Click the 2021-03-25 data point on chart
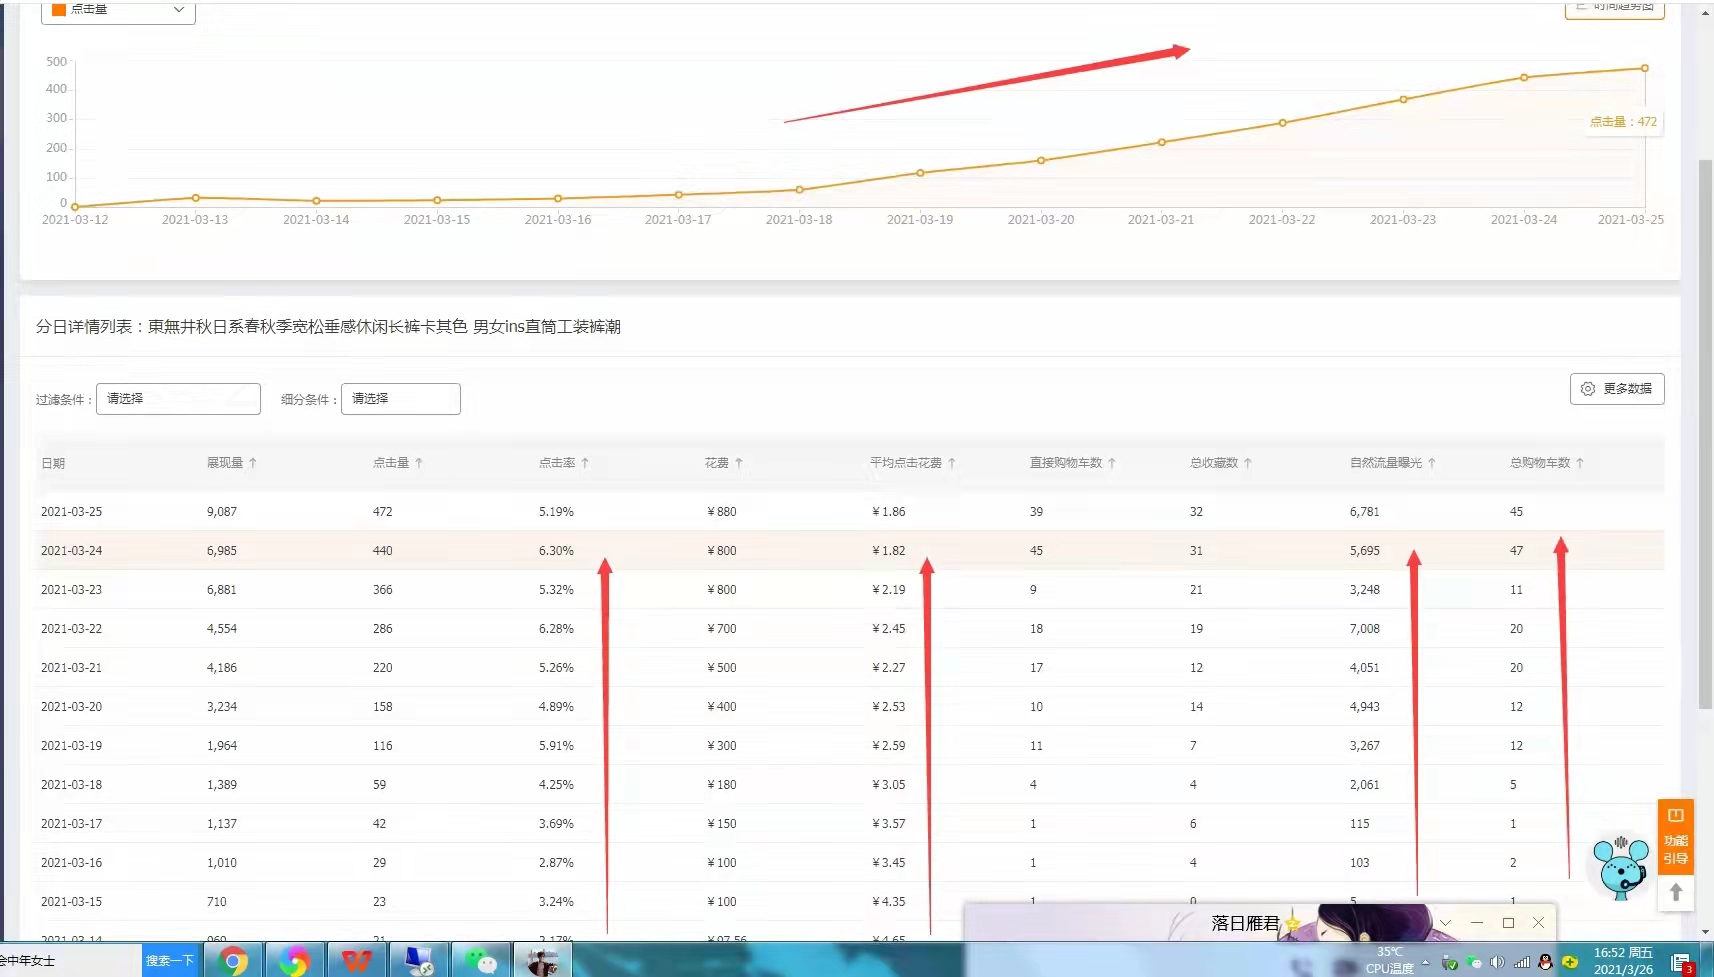Screen dimensions: 1714x977 [1644, 69]
